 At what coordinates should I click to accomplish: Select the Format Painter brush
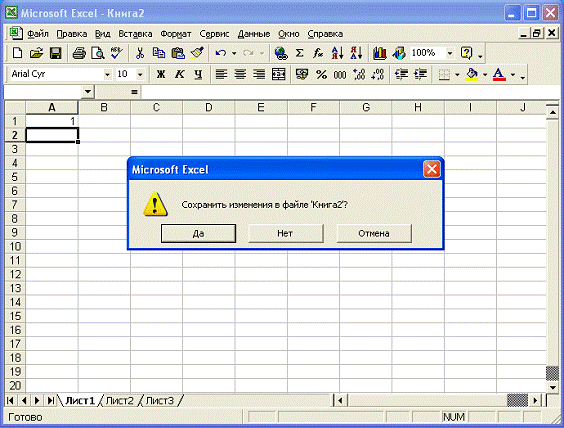pyautogui.click(x=197, y=53)
